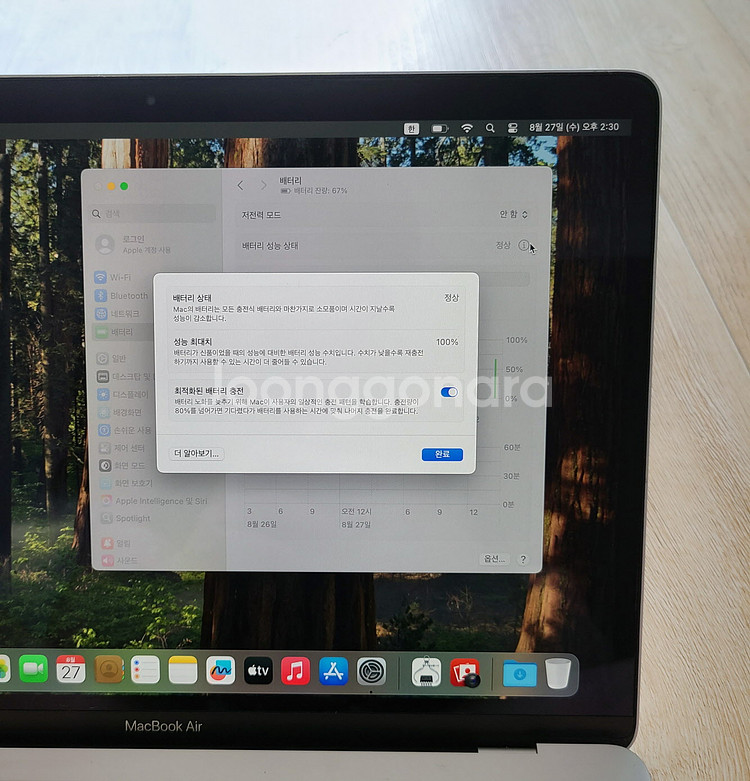Open Calendar showing 27 in the Dock
This screenshot has width=750, height=781.
71,669
